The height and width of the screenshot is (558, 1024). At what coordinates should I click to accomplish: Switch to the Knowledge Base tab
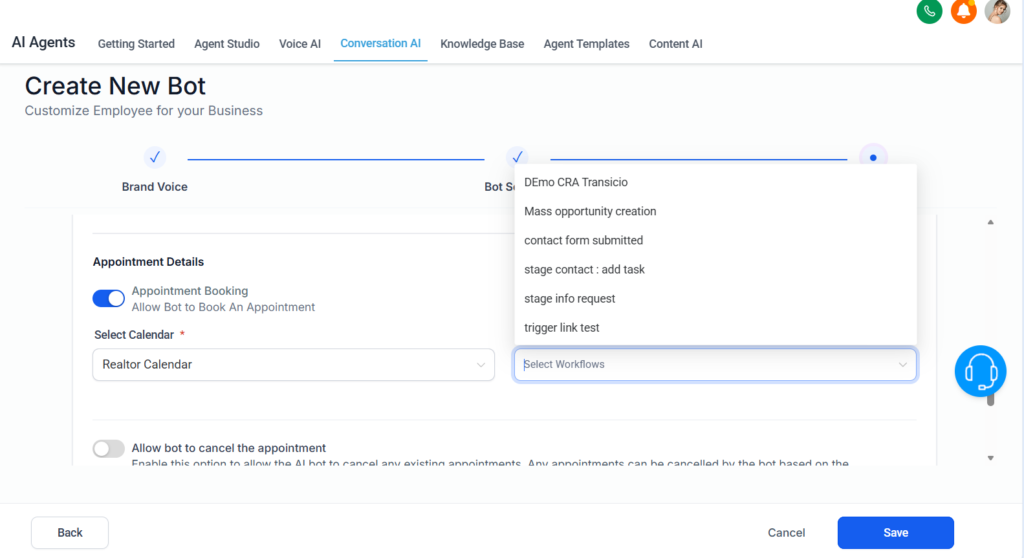tap(482, 44)
